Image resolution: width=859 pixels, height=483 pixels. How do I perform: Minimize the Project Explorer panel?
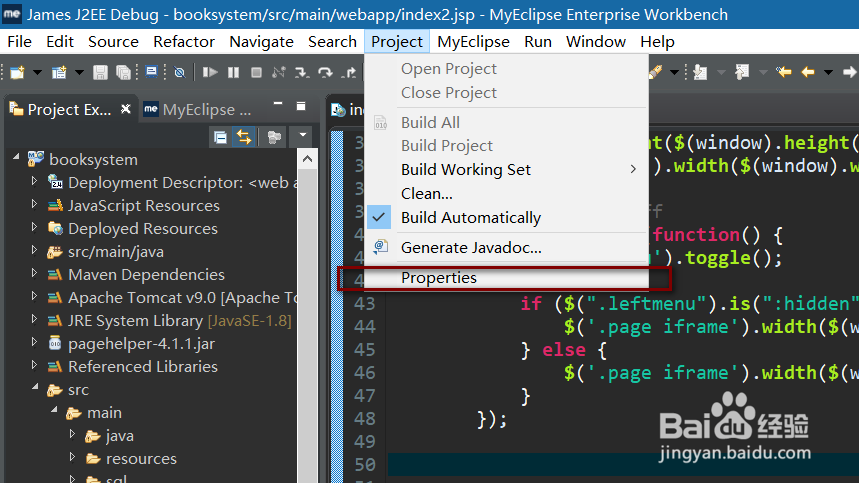[278, 104]
